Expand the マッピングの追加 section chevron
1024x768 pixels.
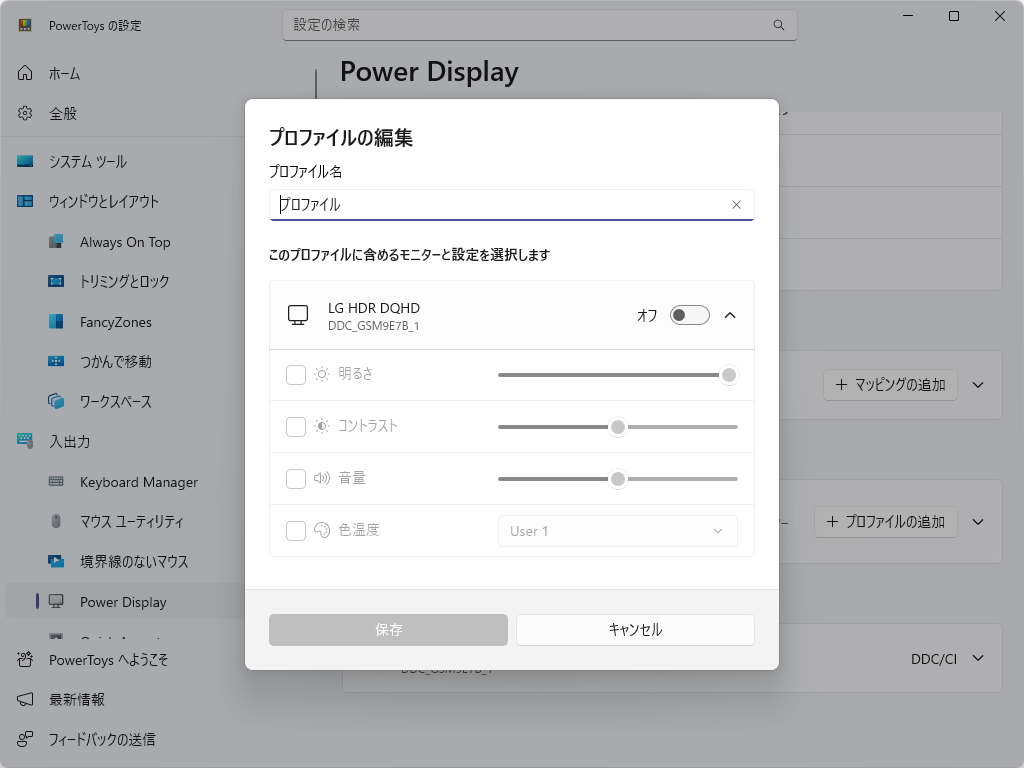(x=978, y=385)
